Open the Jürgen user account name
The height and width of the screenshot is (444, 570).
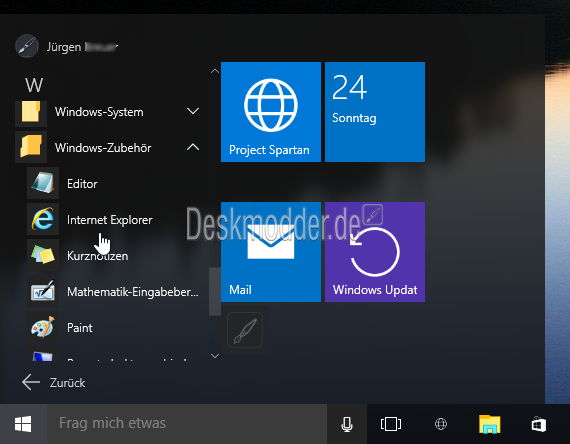pos(82,47)
